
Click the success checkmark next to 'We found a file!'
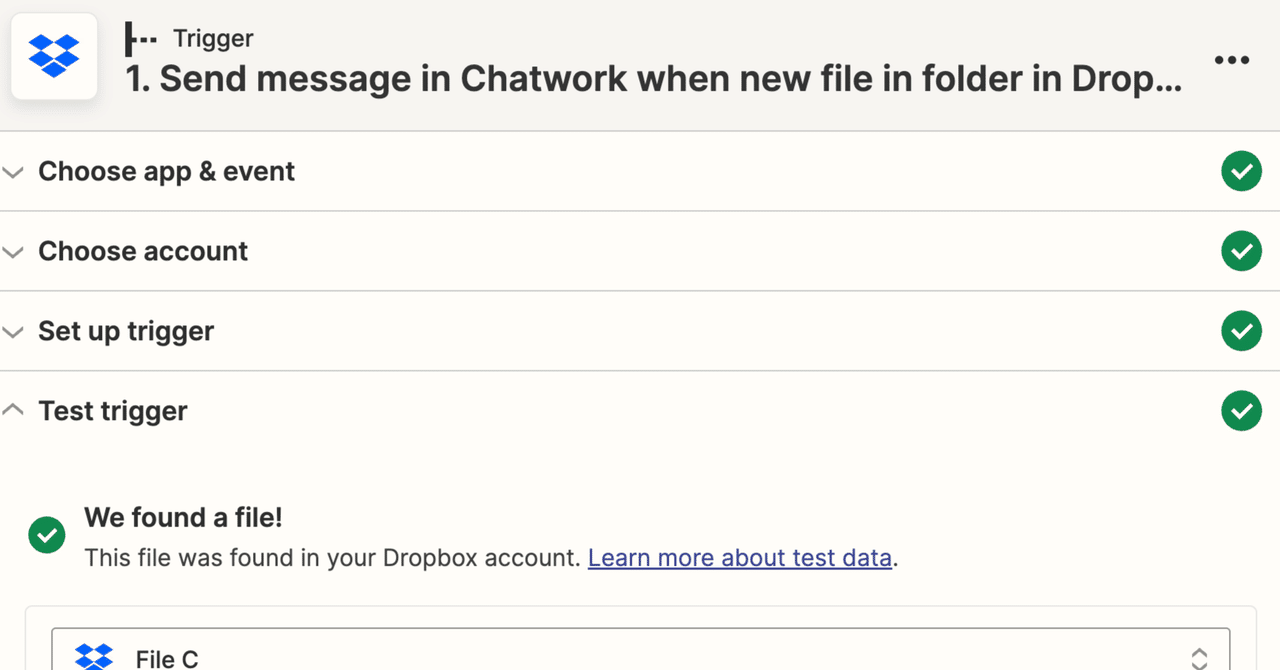pos(46,535)
